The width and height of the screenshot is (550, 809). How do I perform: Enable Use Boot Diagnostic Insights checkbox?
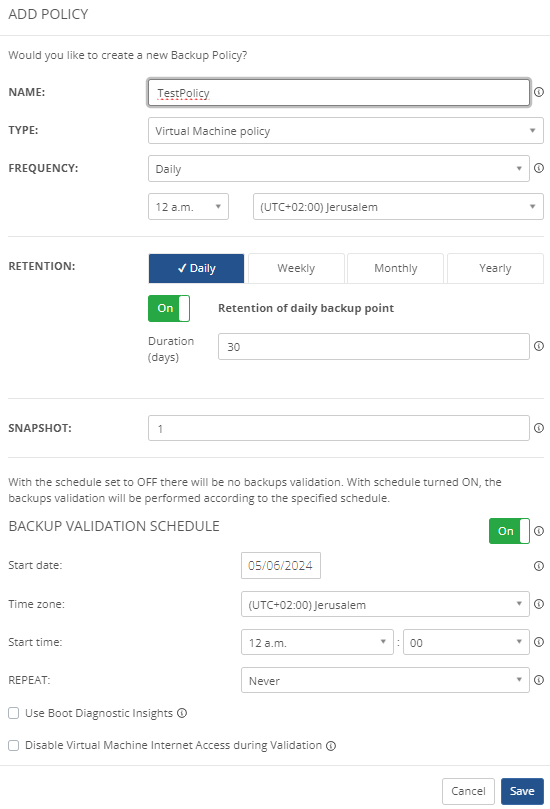13,713
